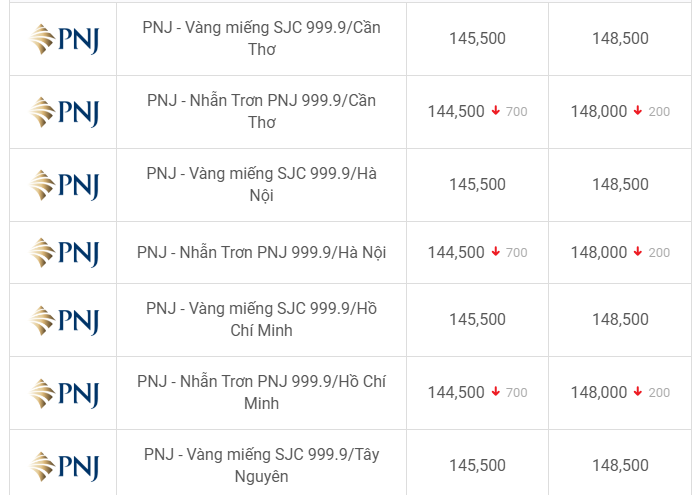Screen dimensions: 695x495
Task: Click red down arrow beside 144,500 in Hồ Chí Minh row
Action: click(496, 392)
